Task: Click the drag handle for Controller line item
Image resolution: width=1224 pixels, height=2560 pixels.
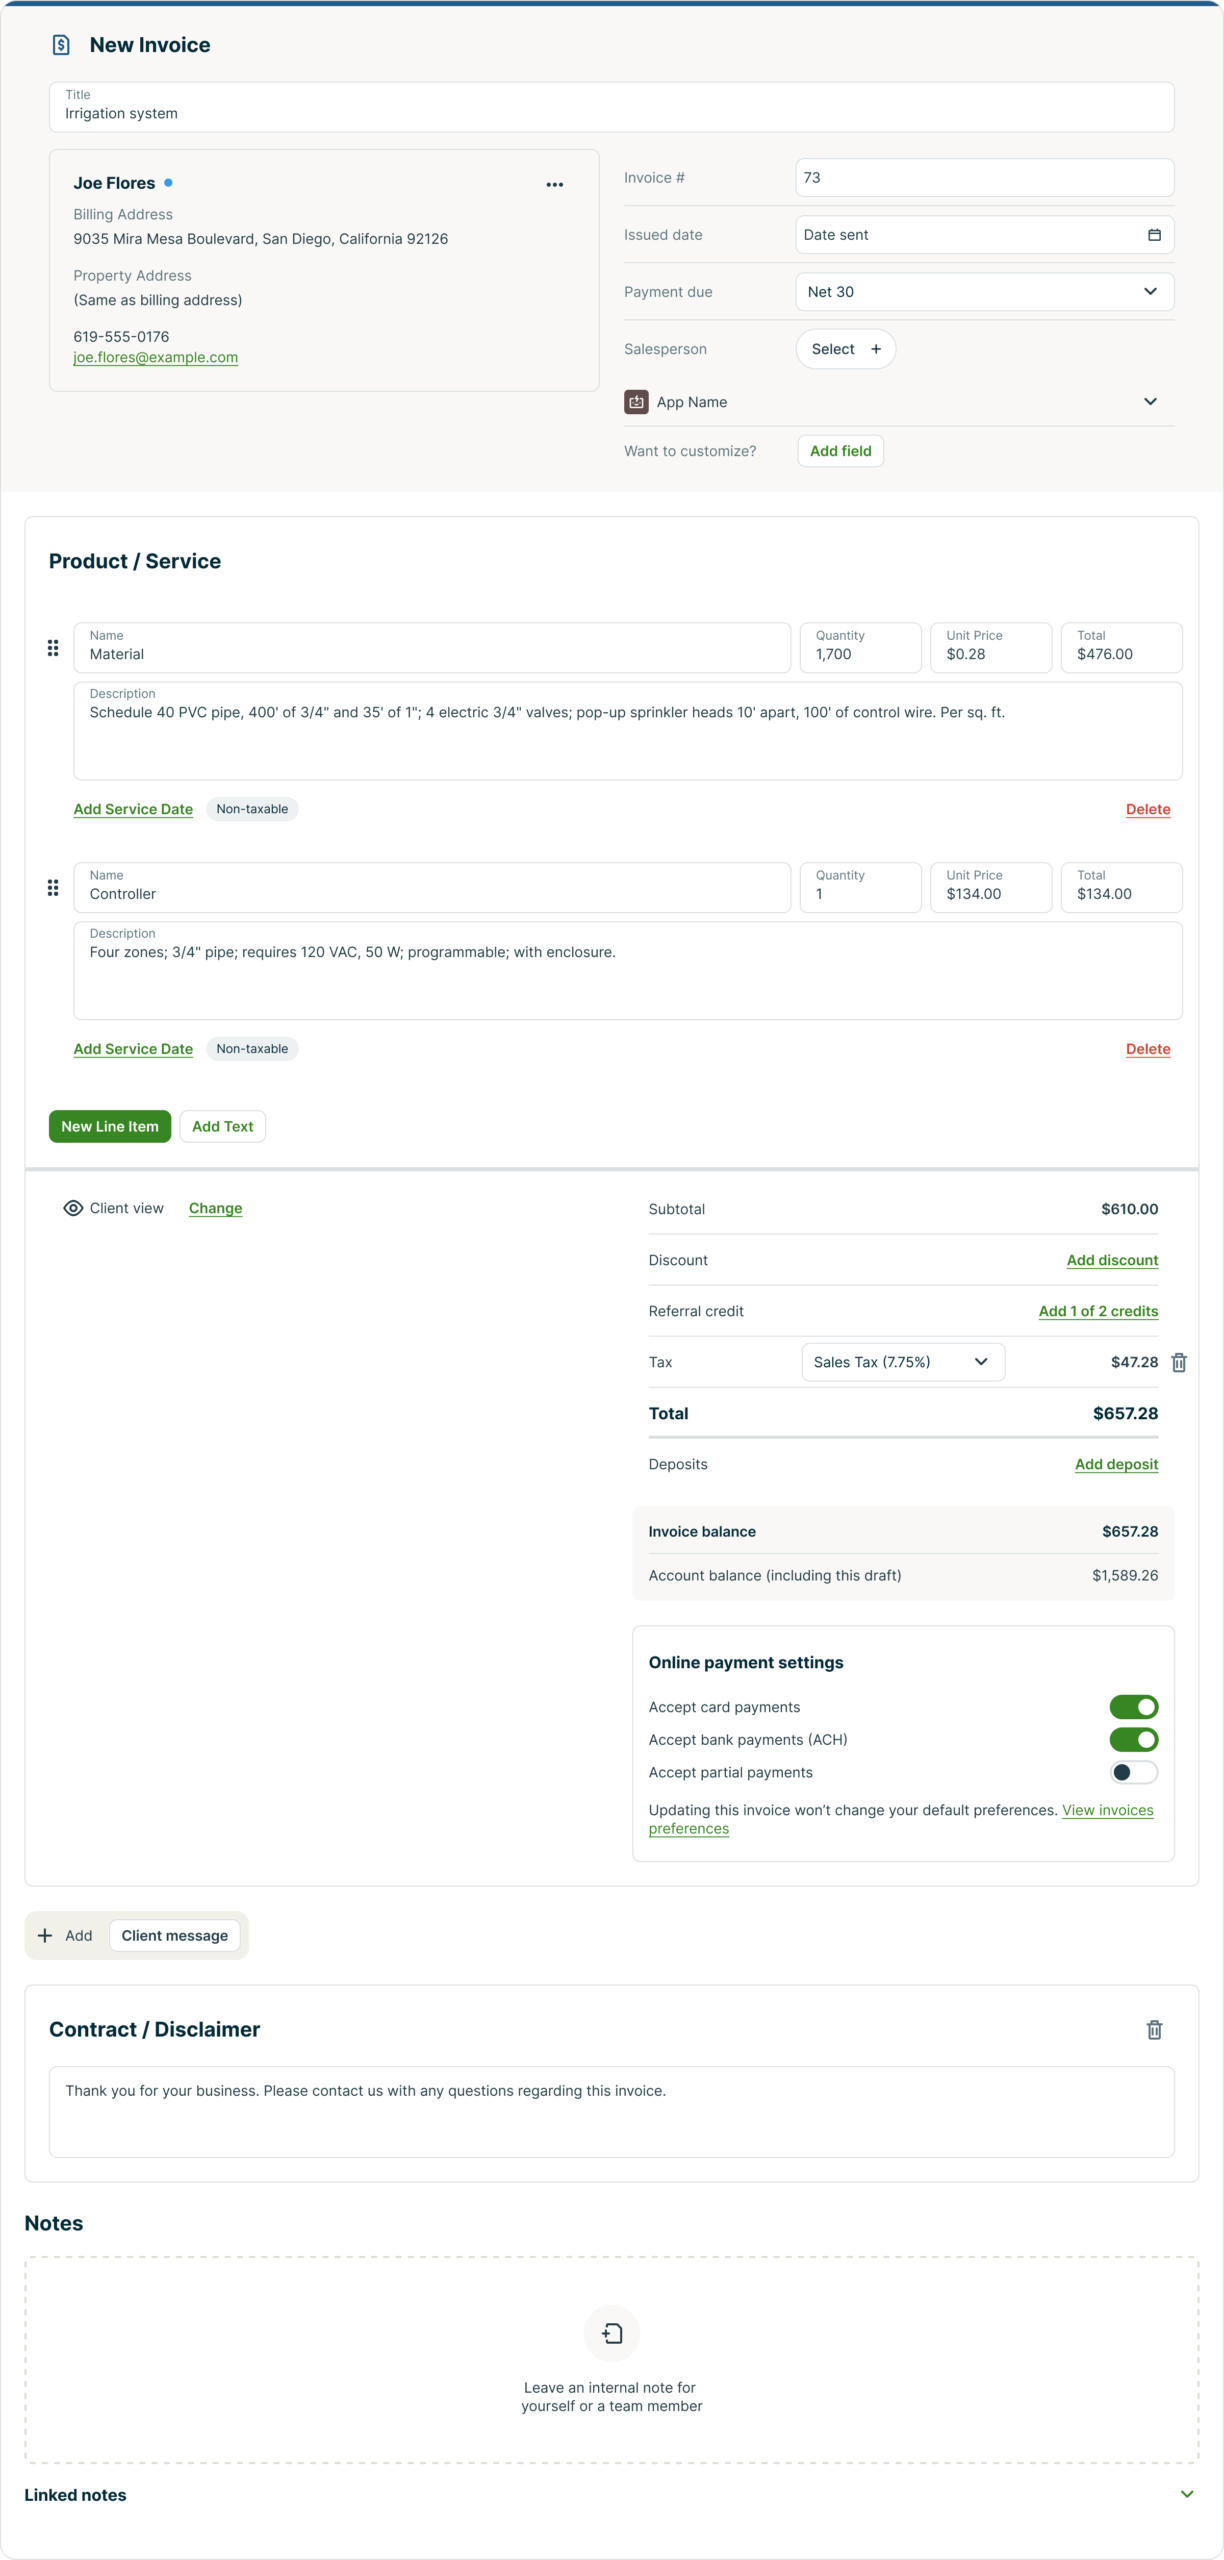Action: tap(53, 888)
